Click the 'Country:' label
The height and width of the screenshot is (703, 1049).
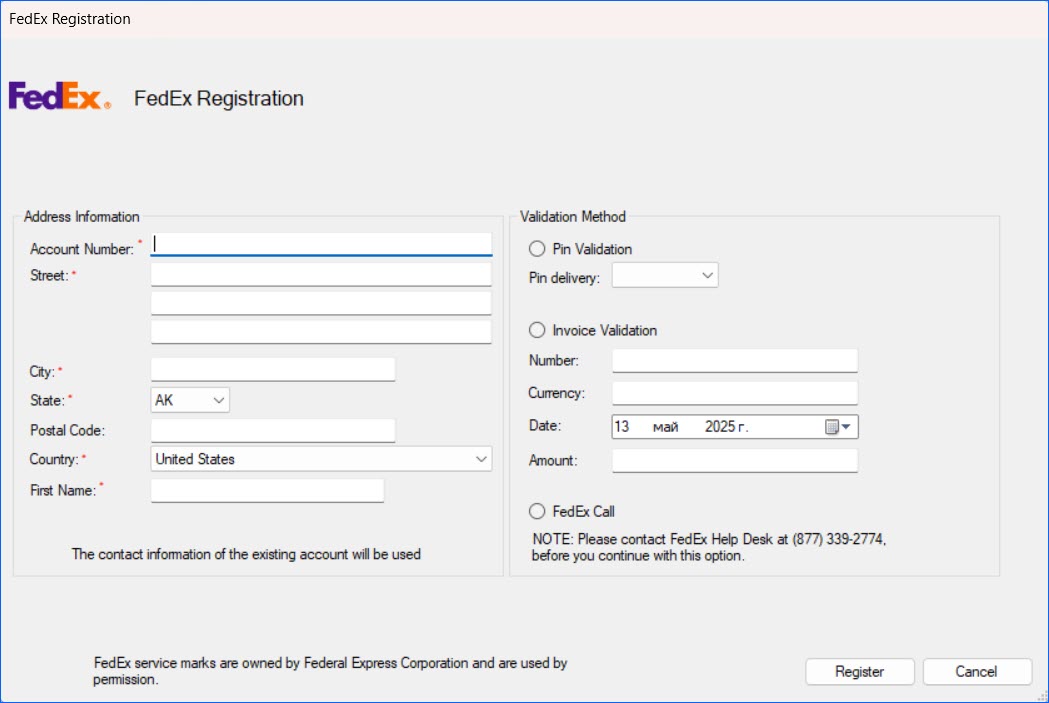[54, 459]
